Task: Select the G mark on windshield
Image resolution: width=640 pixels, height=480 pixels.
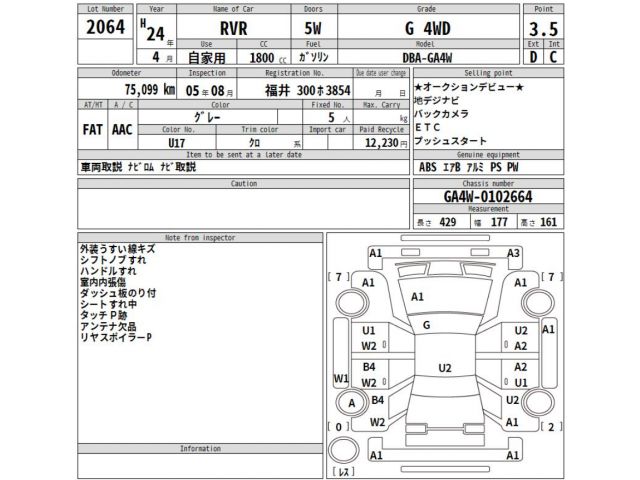Action: [427, 325]
